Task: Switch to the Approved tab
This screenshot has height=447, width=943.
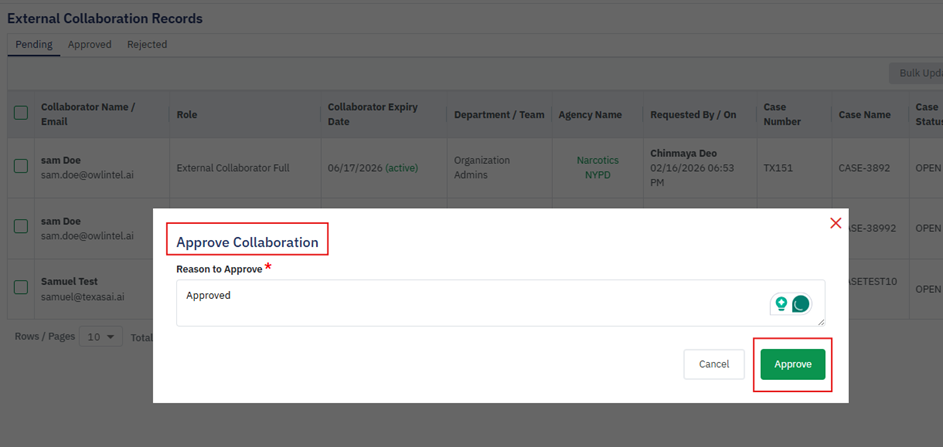Action: click(90, 45)
